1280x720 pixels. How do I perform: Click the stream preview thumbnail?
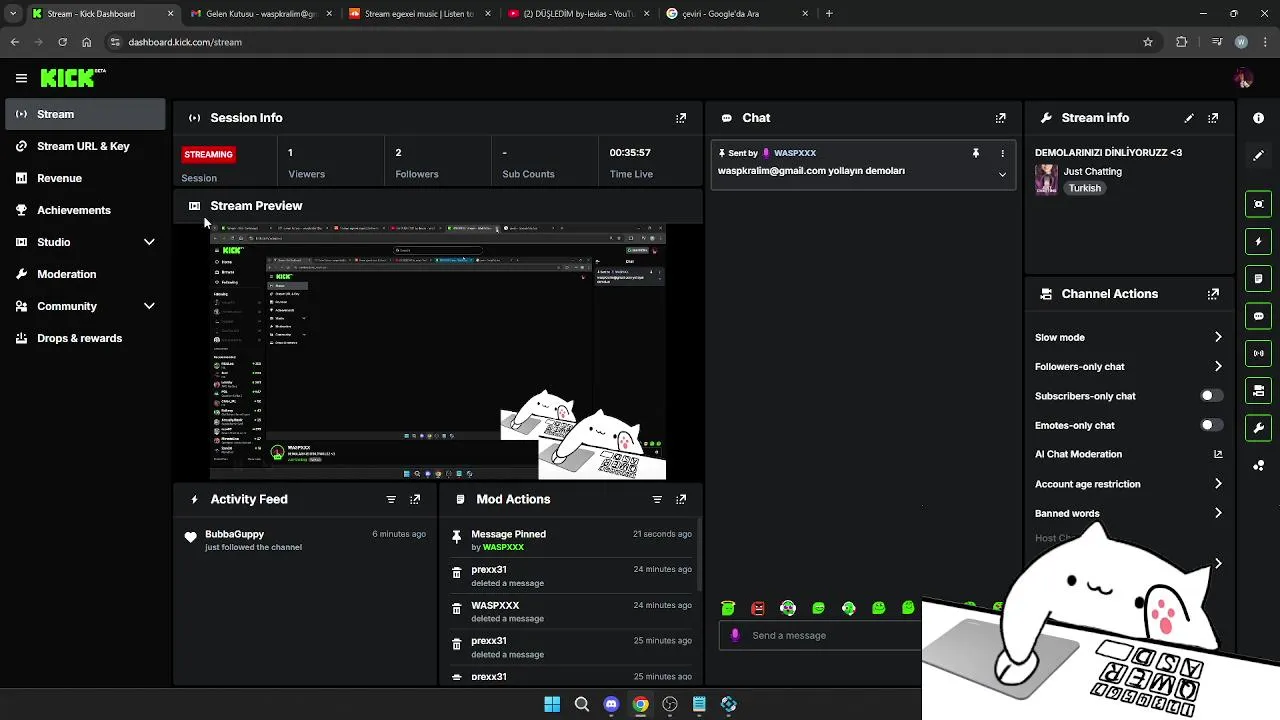pos(437,352)
